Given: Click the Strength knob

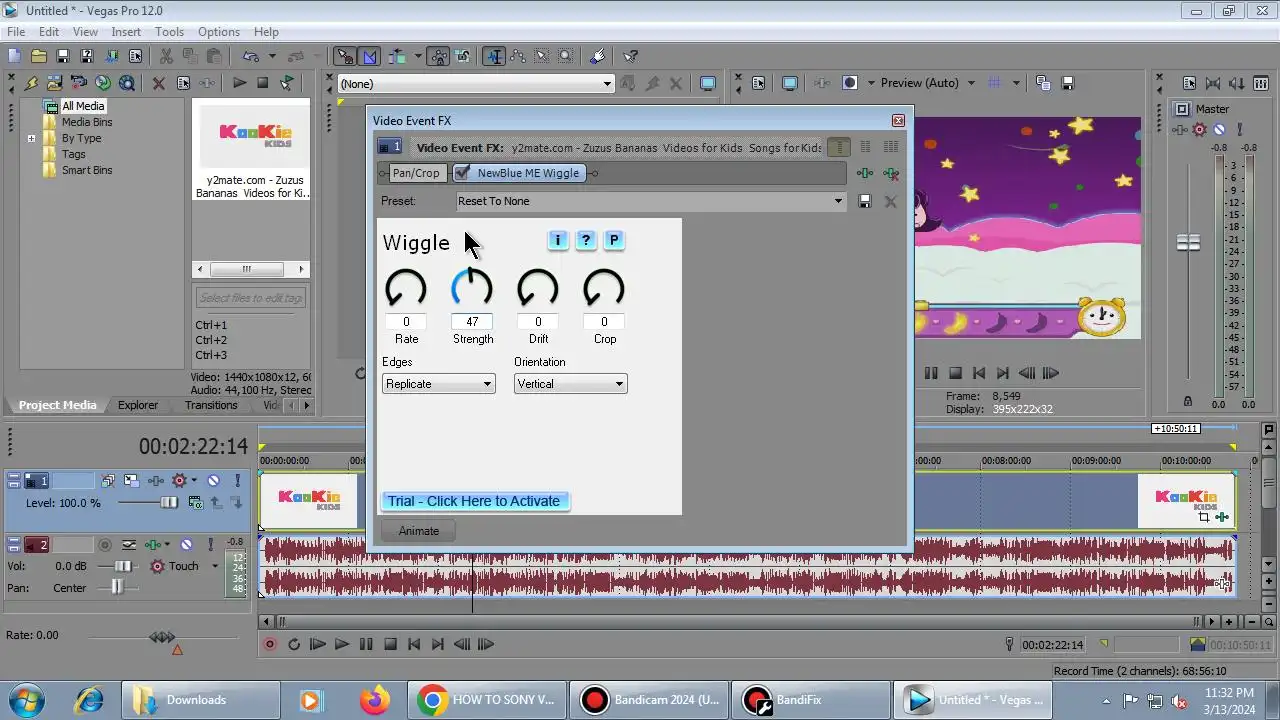Looking at the screenshot, I should 472,288.
